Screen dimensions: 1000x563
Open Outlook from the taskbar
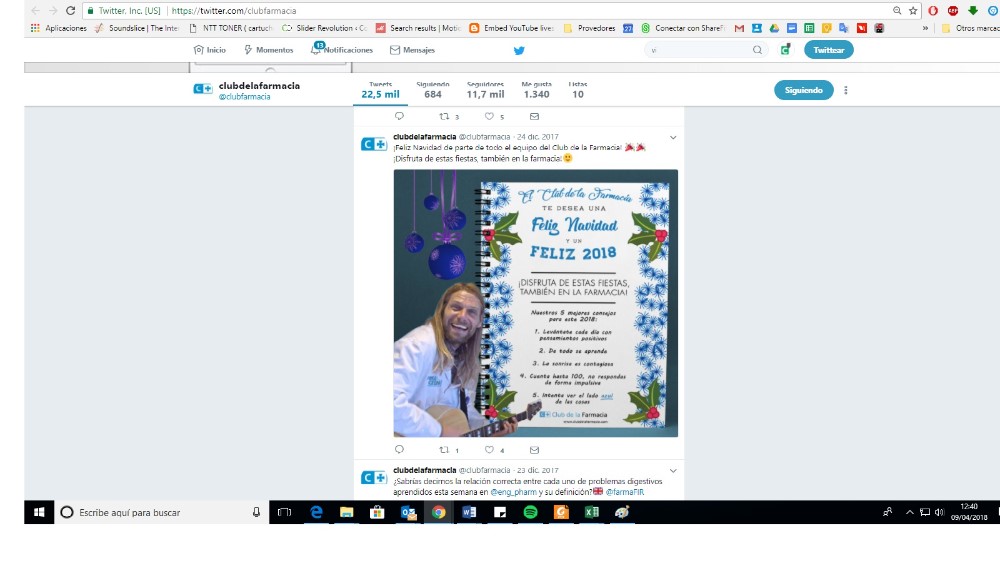pos(408,512)
